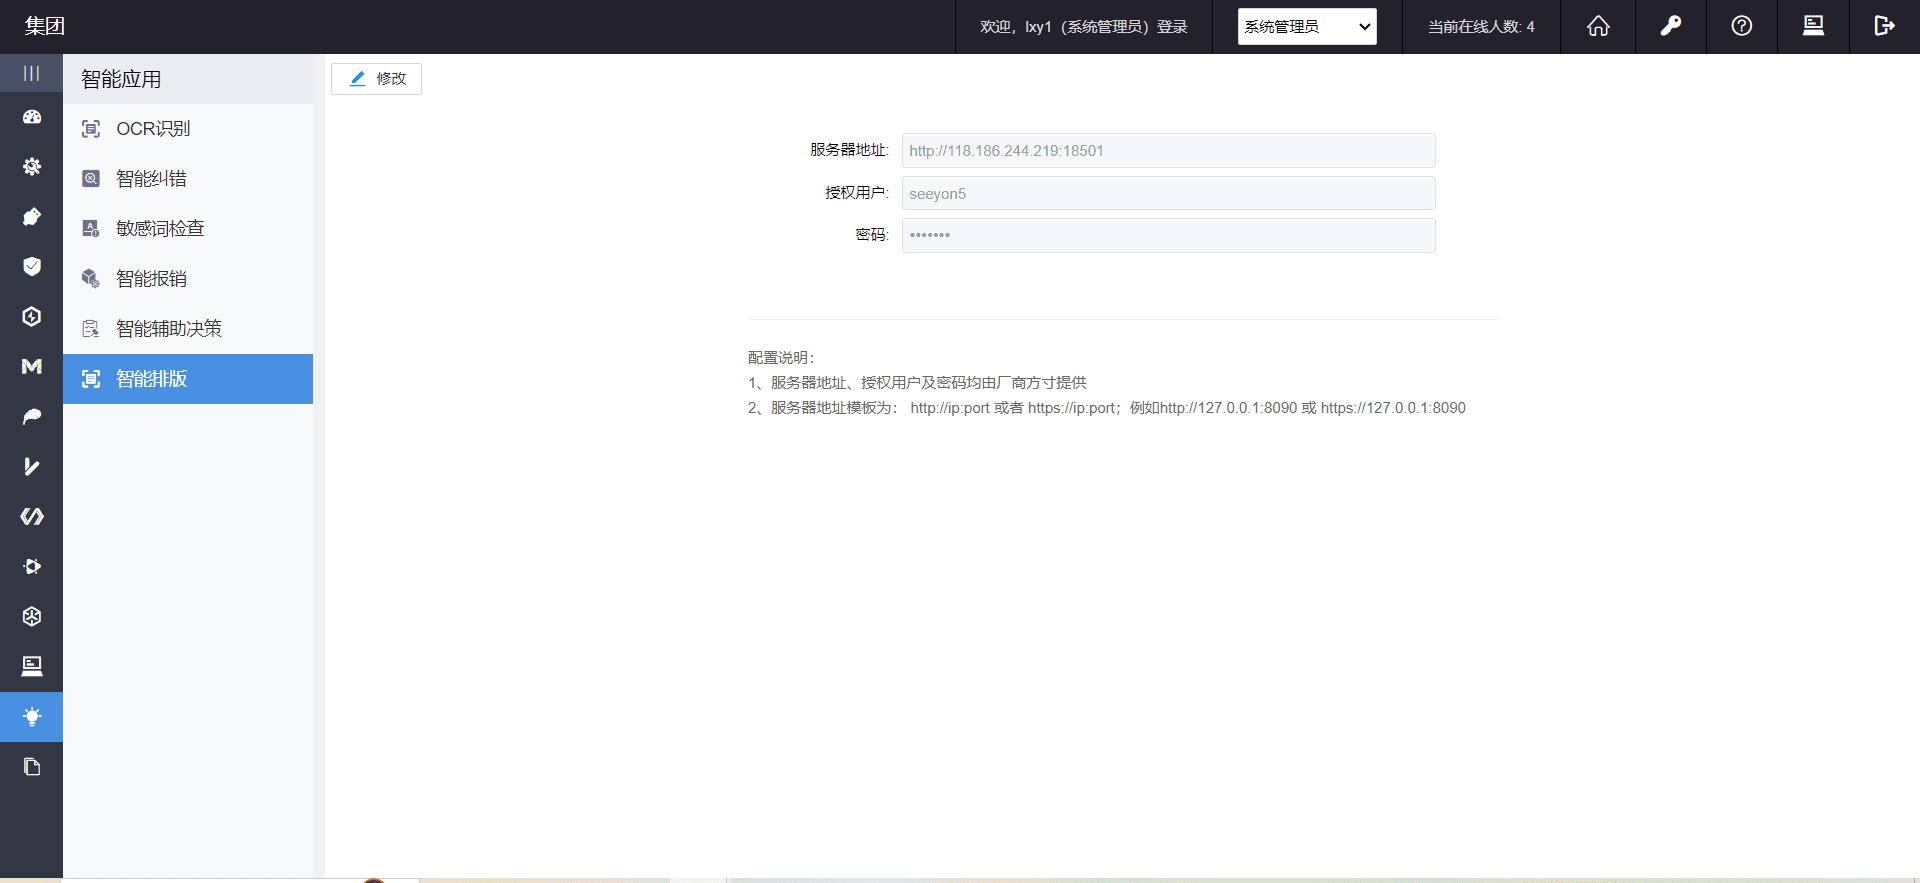
Task: Click the 智能报销 menu icon
Action: (x=91, y=279)
